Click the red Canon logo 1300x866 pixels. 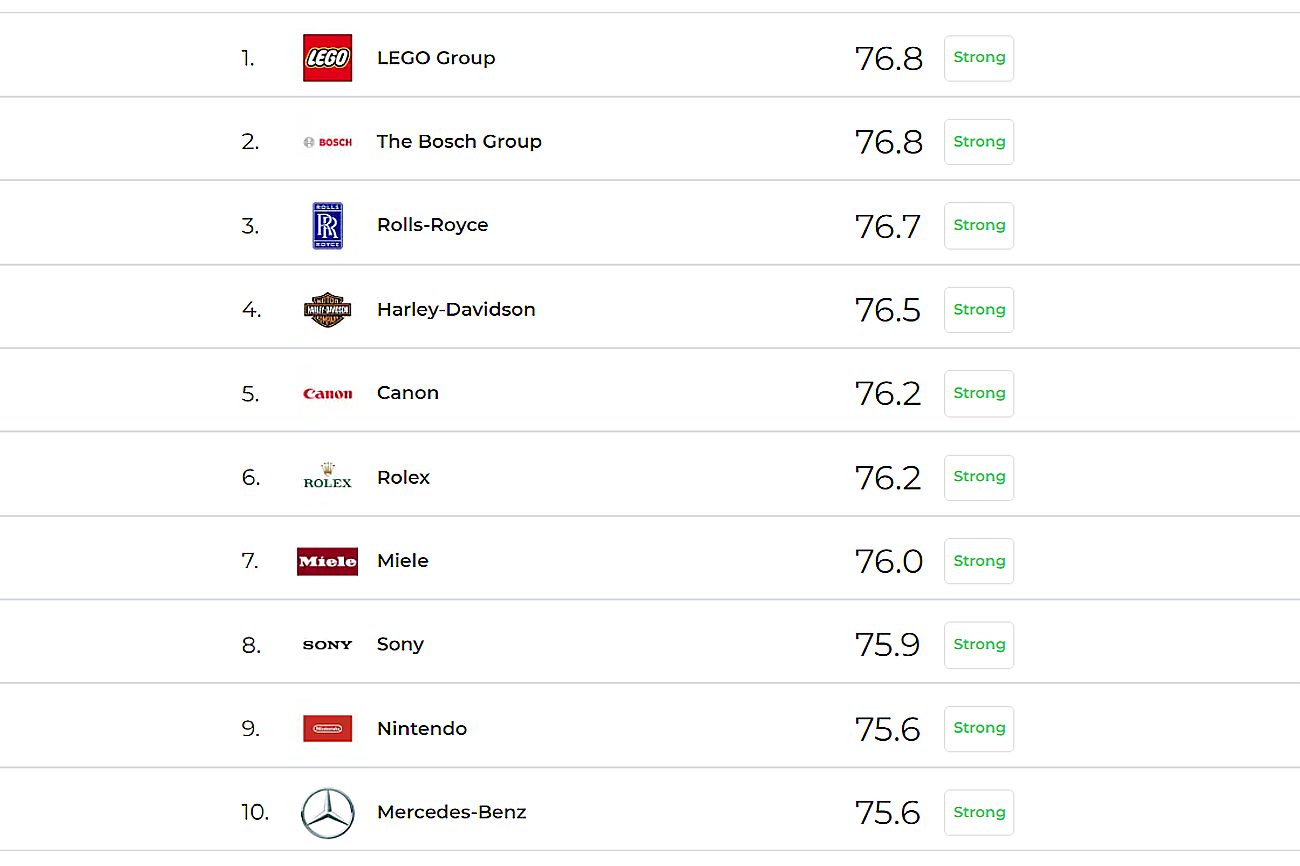327,394
